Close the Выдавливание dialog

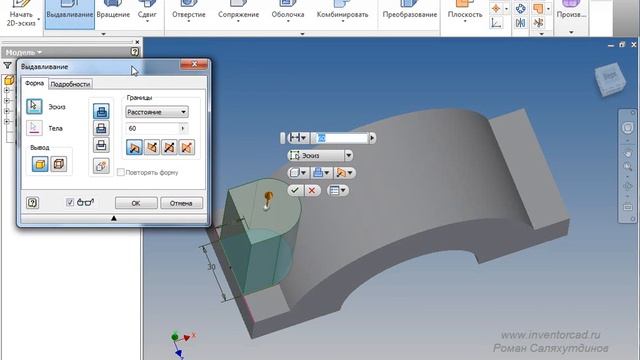click(x=194, y=64)
